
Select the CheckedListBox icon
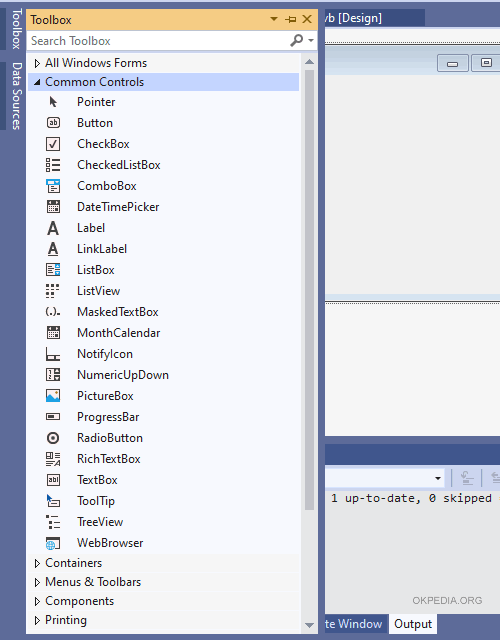pos(53,165)
